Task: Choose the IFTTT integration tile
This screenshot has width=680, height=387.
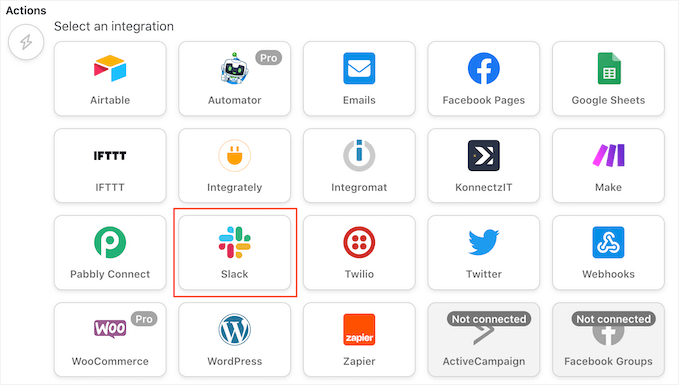Action: pos(110,166)
